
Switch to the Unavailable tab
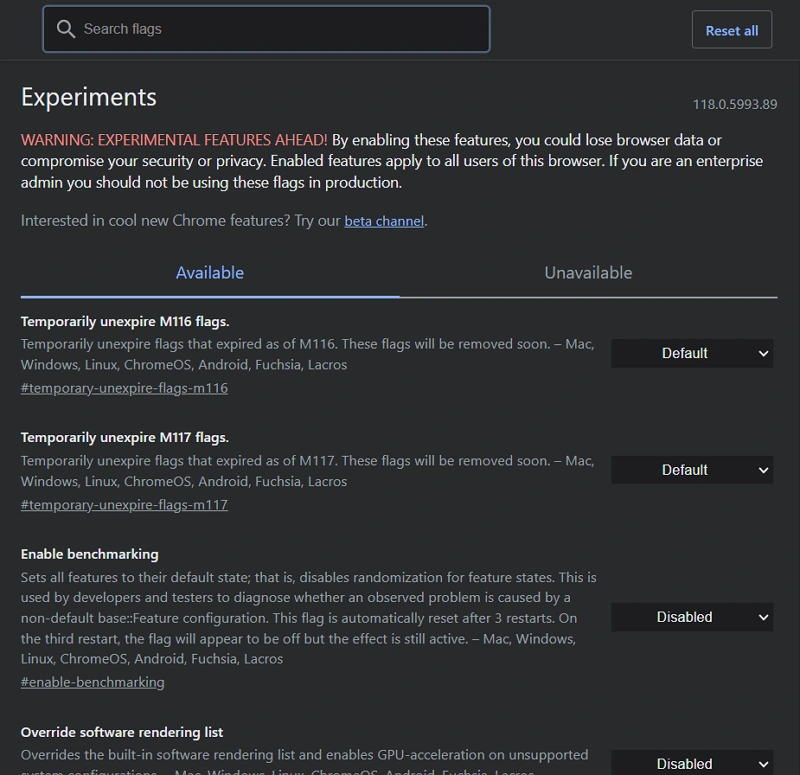click(x=588, y=273)
